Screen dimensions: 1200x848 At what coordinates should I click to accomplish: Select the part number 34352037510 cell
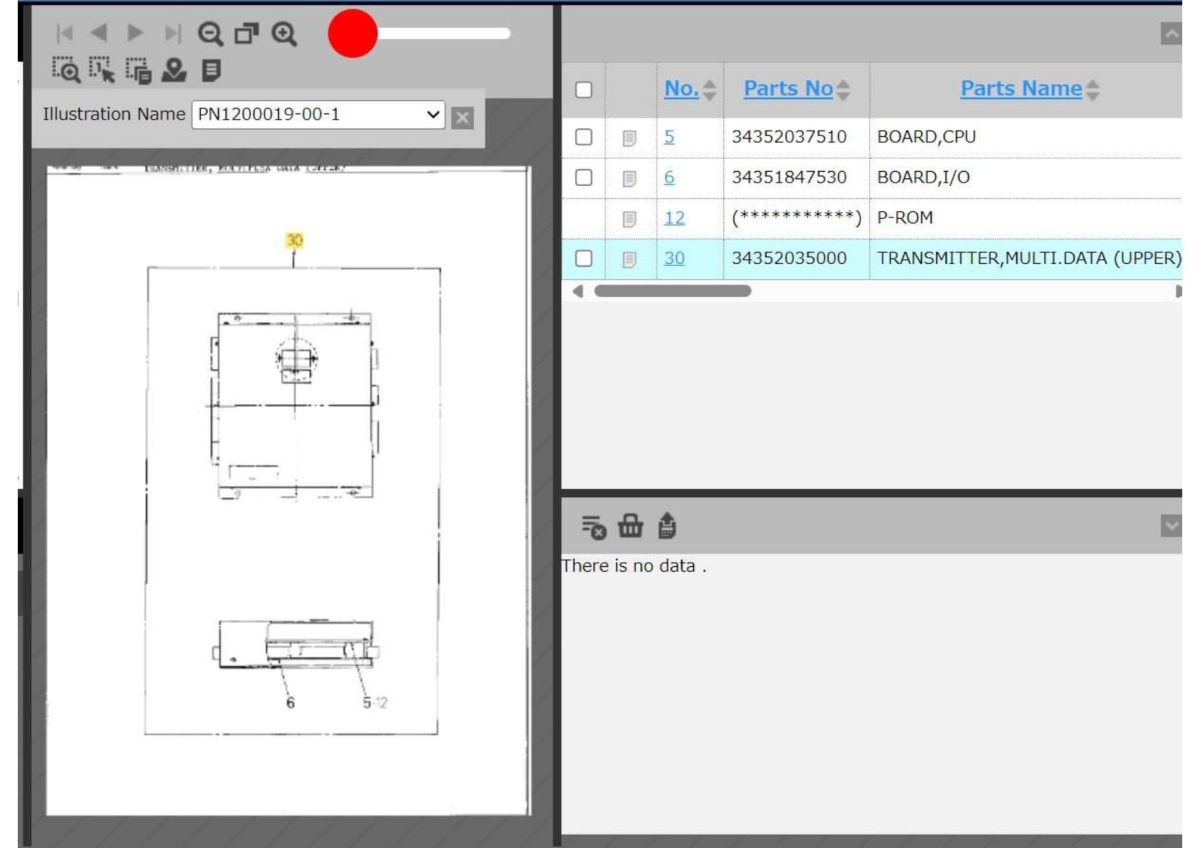(x=796, y=138)
